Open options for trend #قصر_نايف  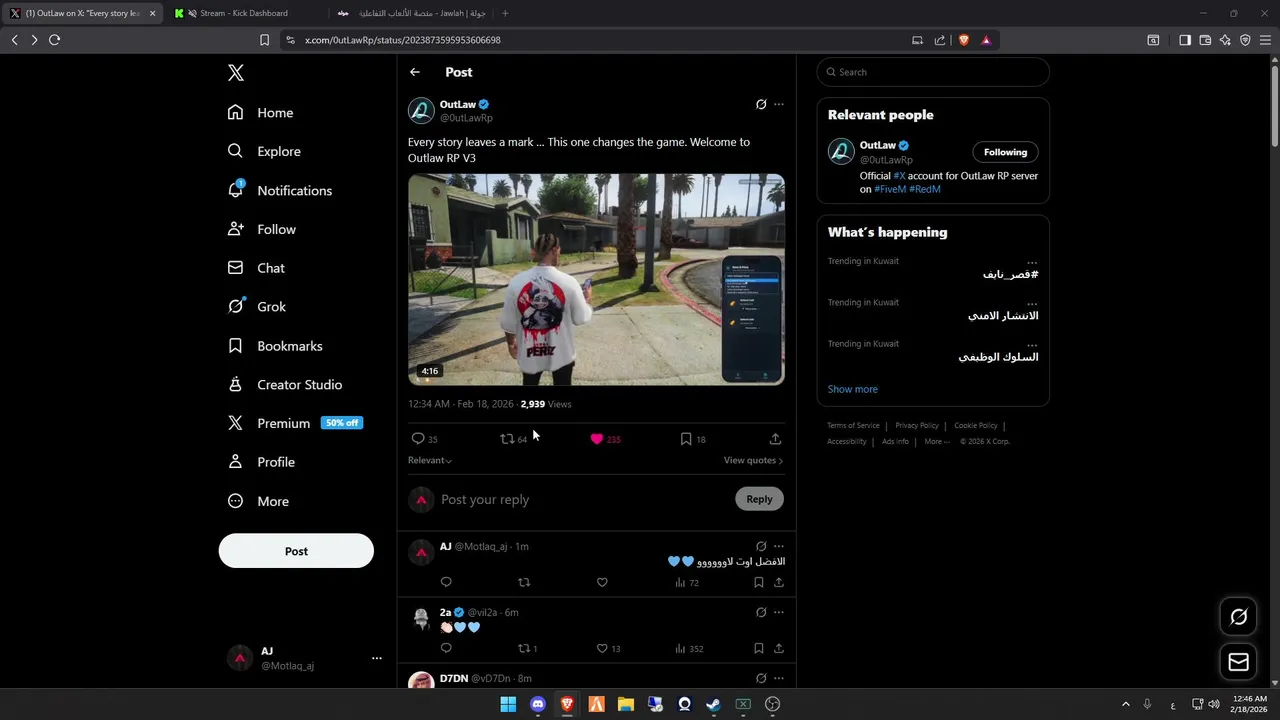point(1032,261)
